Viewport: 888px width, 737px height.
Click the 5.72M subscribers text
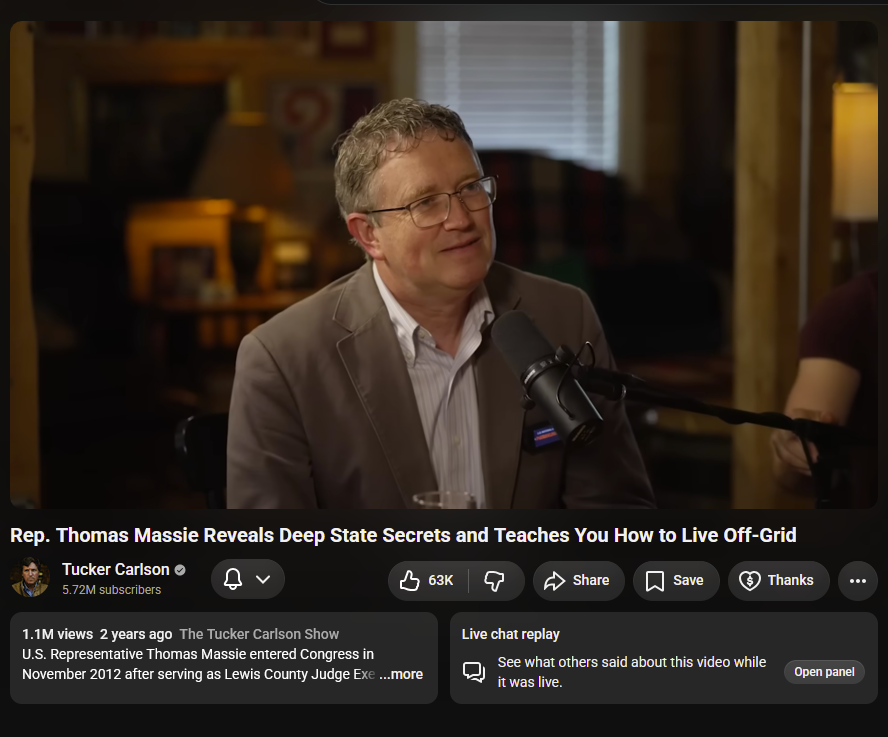pyautogui.click(x=112, y=590)
